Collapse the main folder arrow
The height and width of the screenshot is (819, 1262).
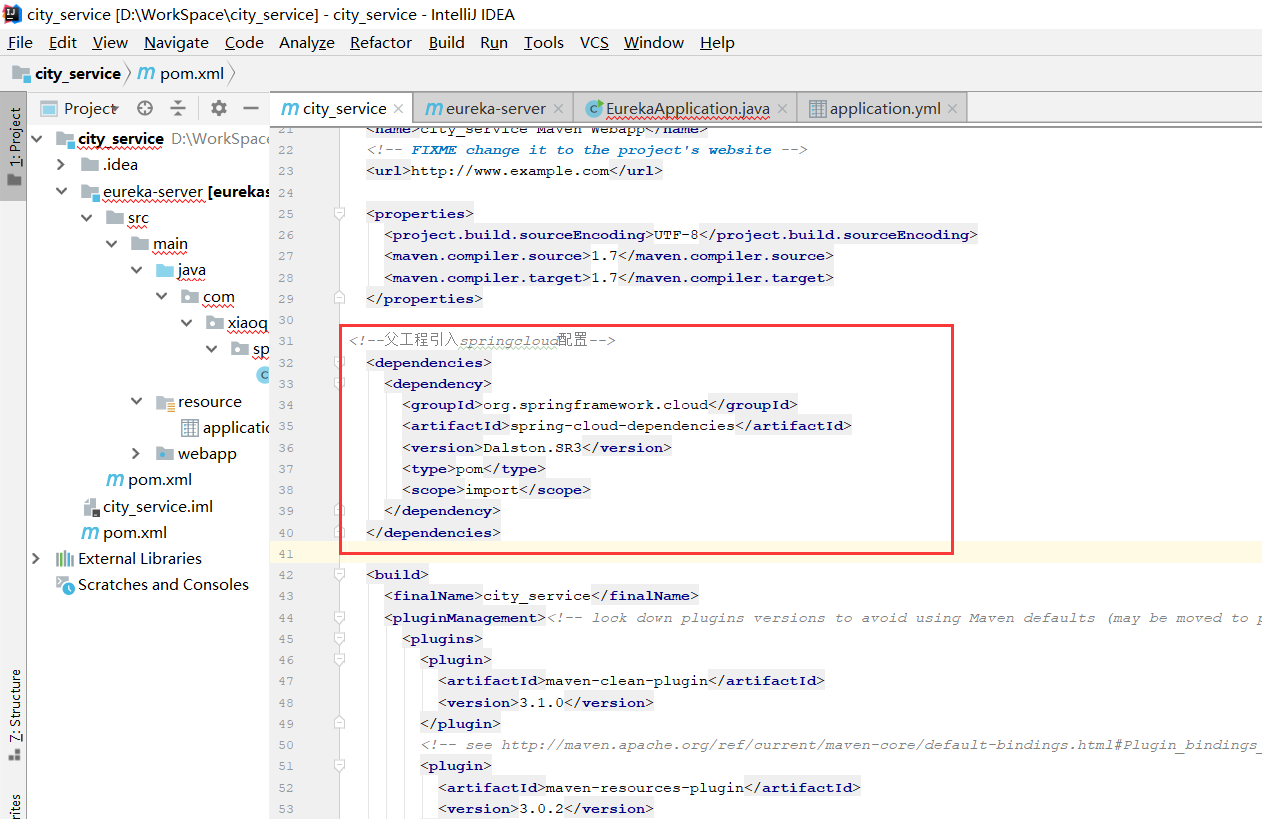point(112,244)
